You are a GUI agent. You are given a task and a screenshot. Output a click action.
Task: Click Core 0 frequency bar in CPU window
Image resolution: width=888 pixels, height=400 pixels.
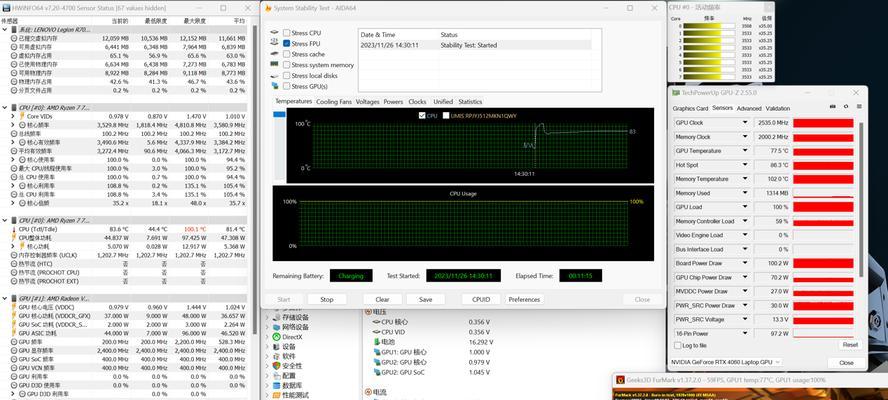tap(709, 26)
